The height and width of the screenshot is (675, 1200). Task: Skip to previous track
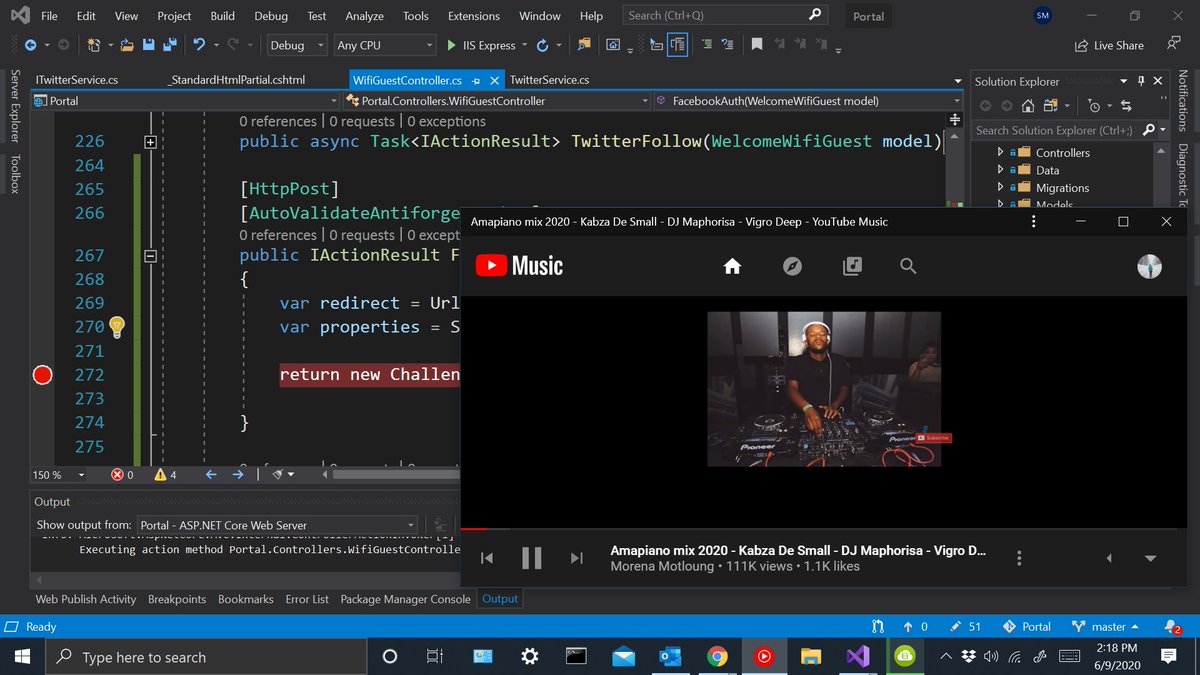click(x=487, y=558)
